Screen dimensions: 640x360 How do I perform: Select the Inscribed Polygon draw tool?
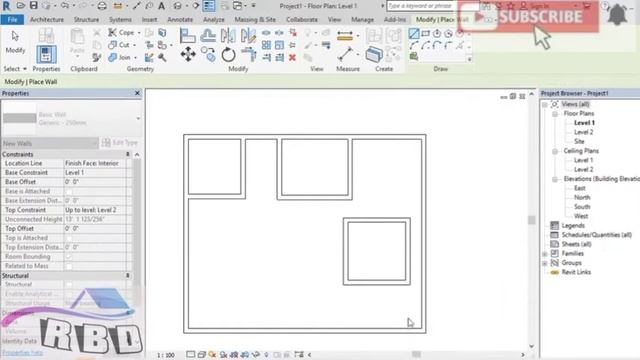(437, 33)
